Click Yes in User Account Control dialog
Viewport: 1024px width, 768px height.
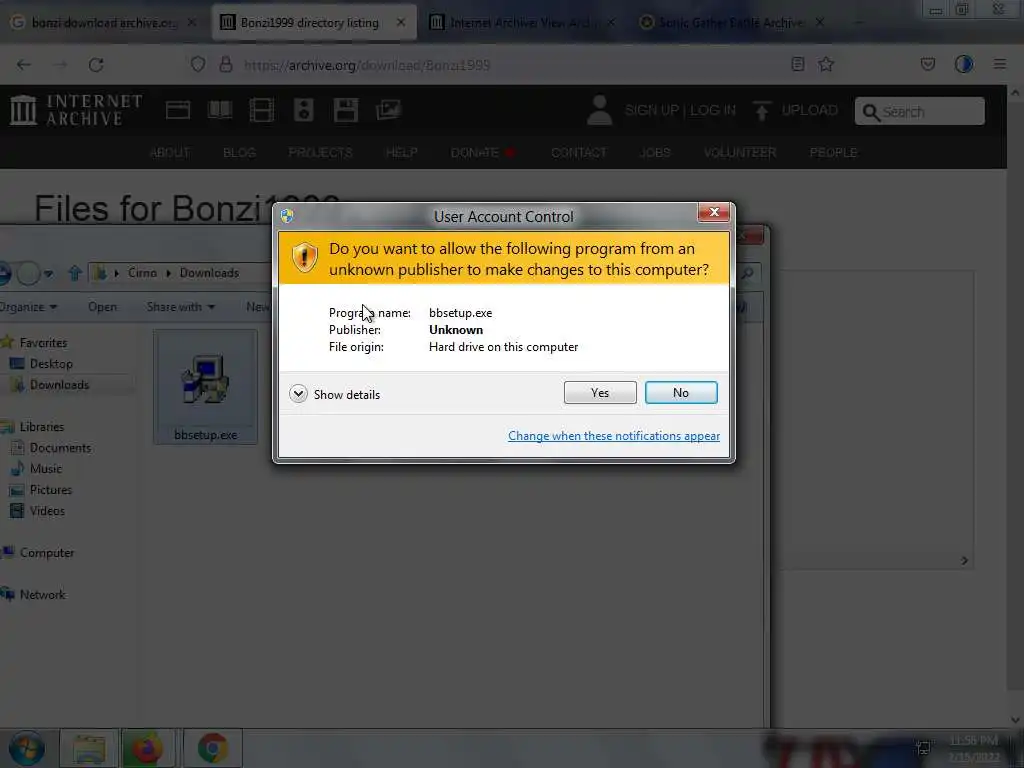(600, 392)
